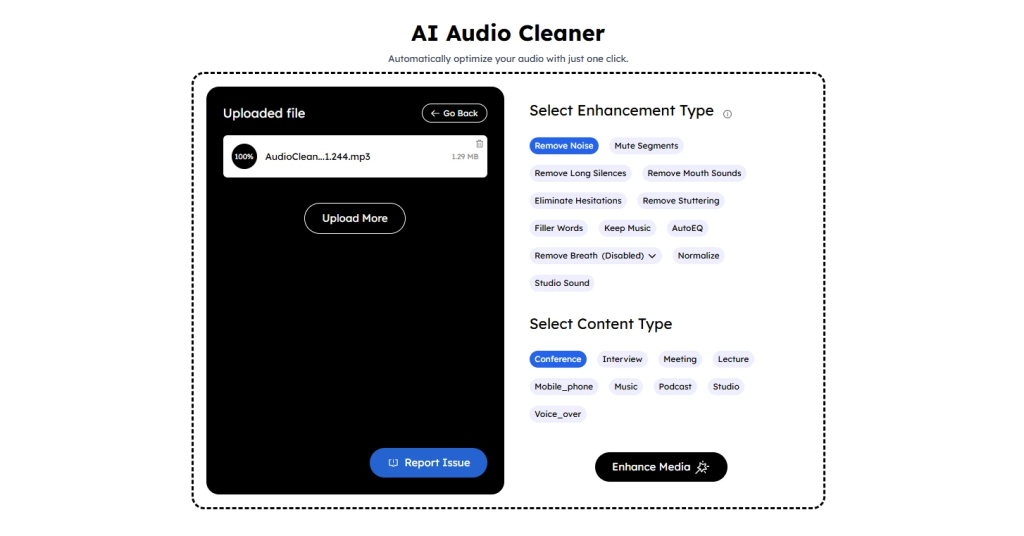The width and height of the screenshot is (1024, 536).
Task: Select Interview content type
Action: click(622, 359)
